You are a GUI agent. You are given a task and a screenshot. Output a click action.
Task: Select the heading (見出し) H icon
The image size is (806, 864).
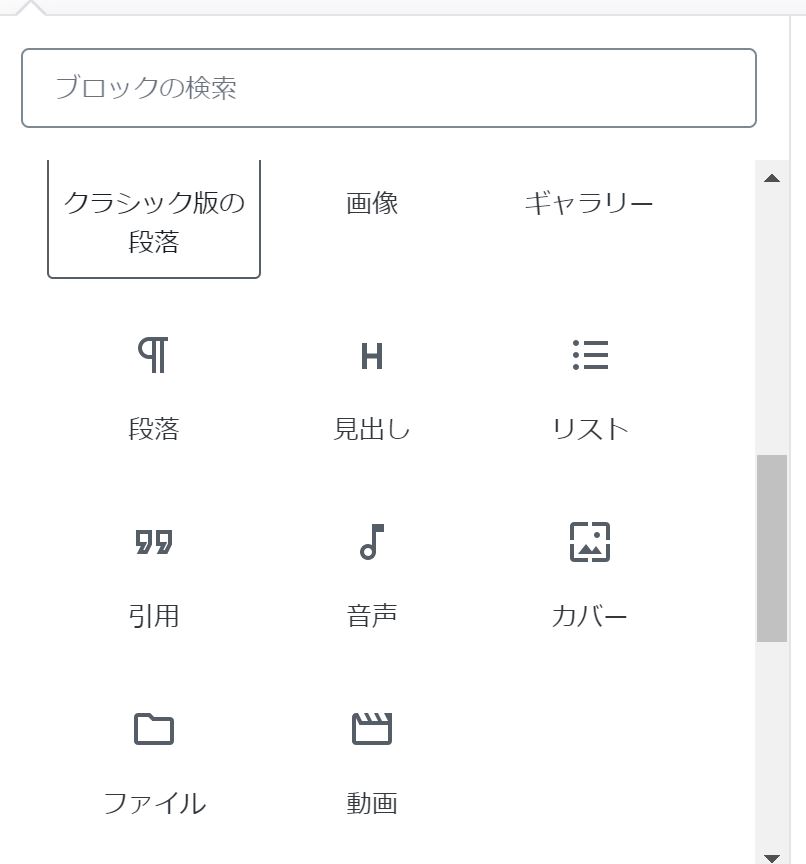pos(371,356)
